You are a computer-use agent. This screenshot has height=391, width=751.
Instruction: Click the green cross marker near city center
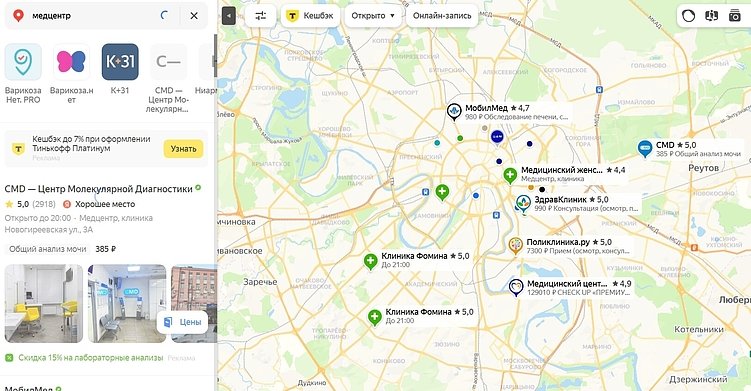click(x=442, y=192)
